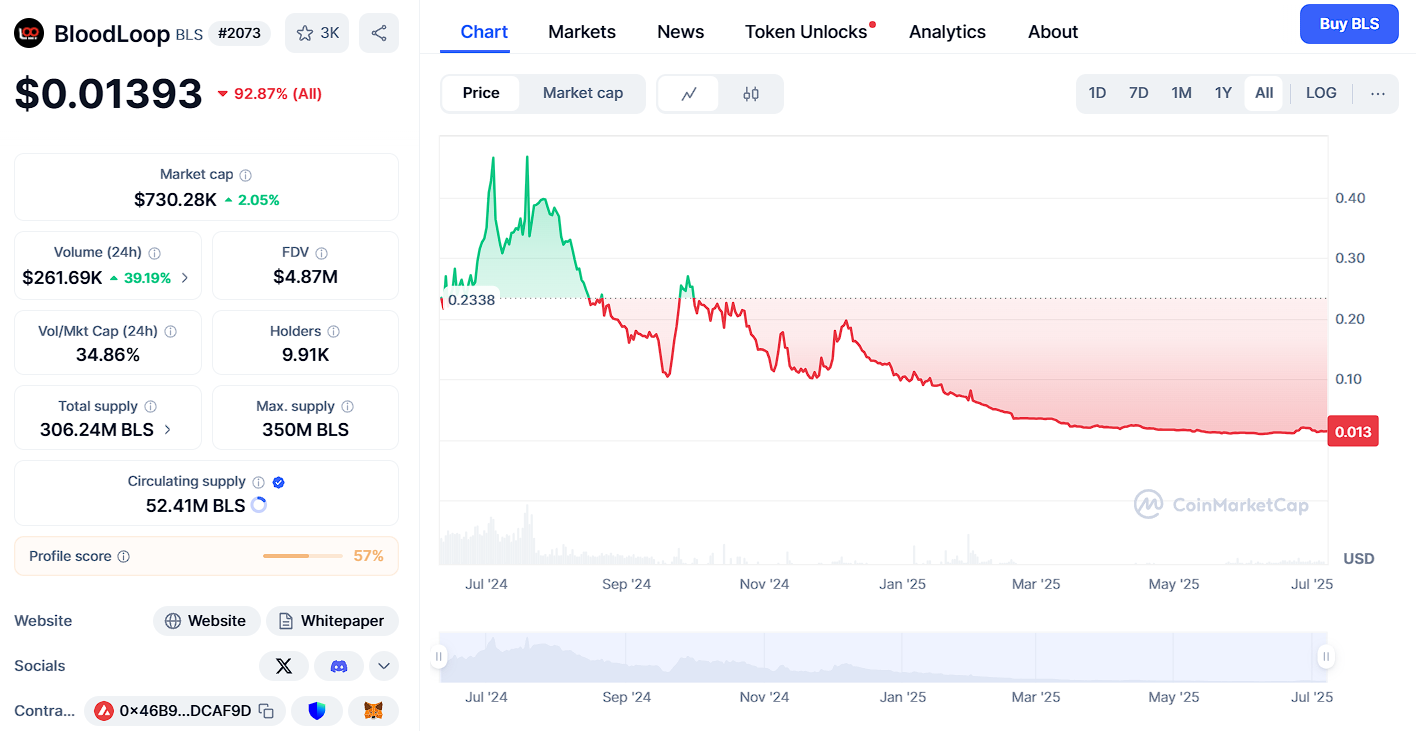The image size is (1416, 731).
Task: Set chart range to 1D
Action: pyautogui.click(x=1097, y=93)
